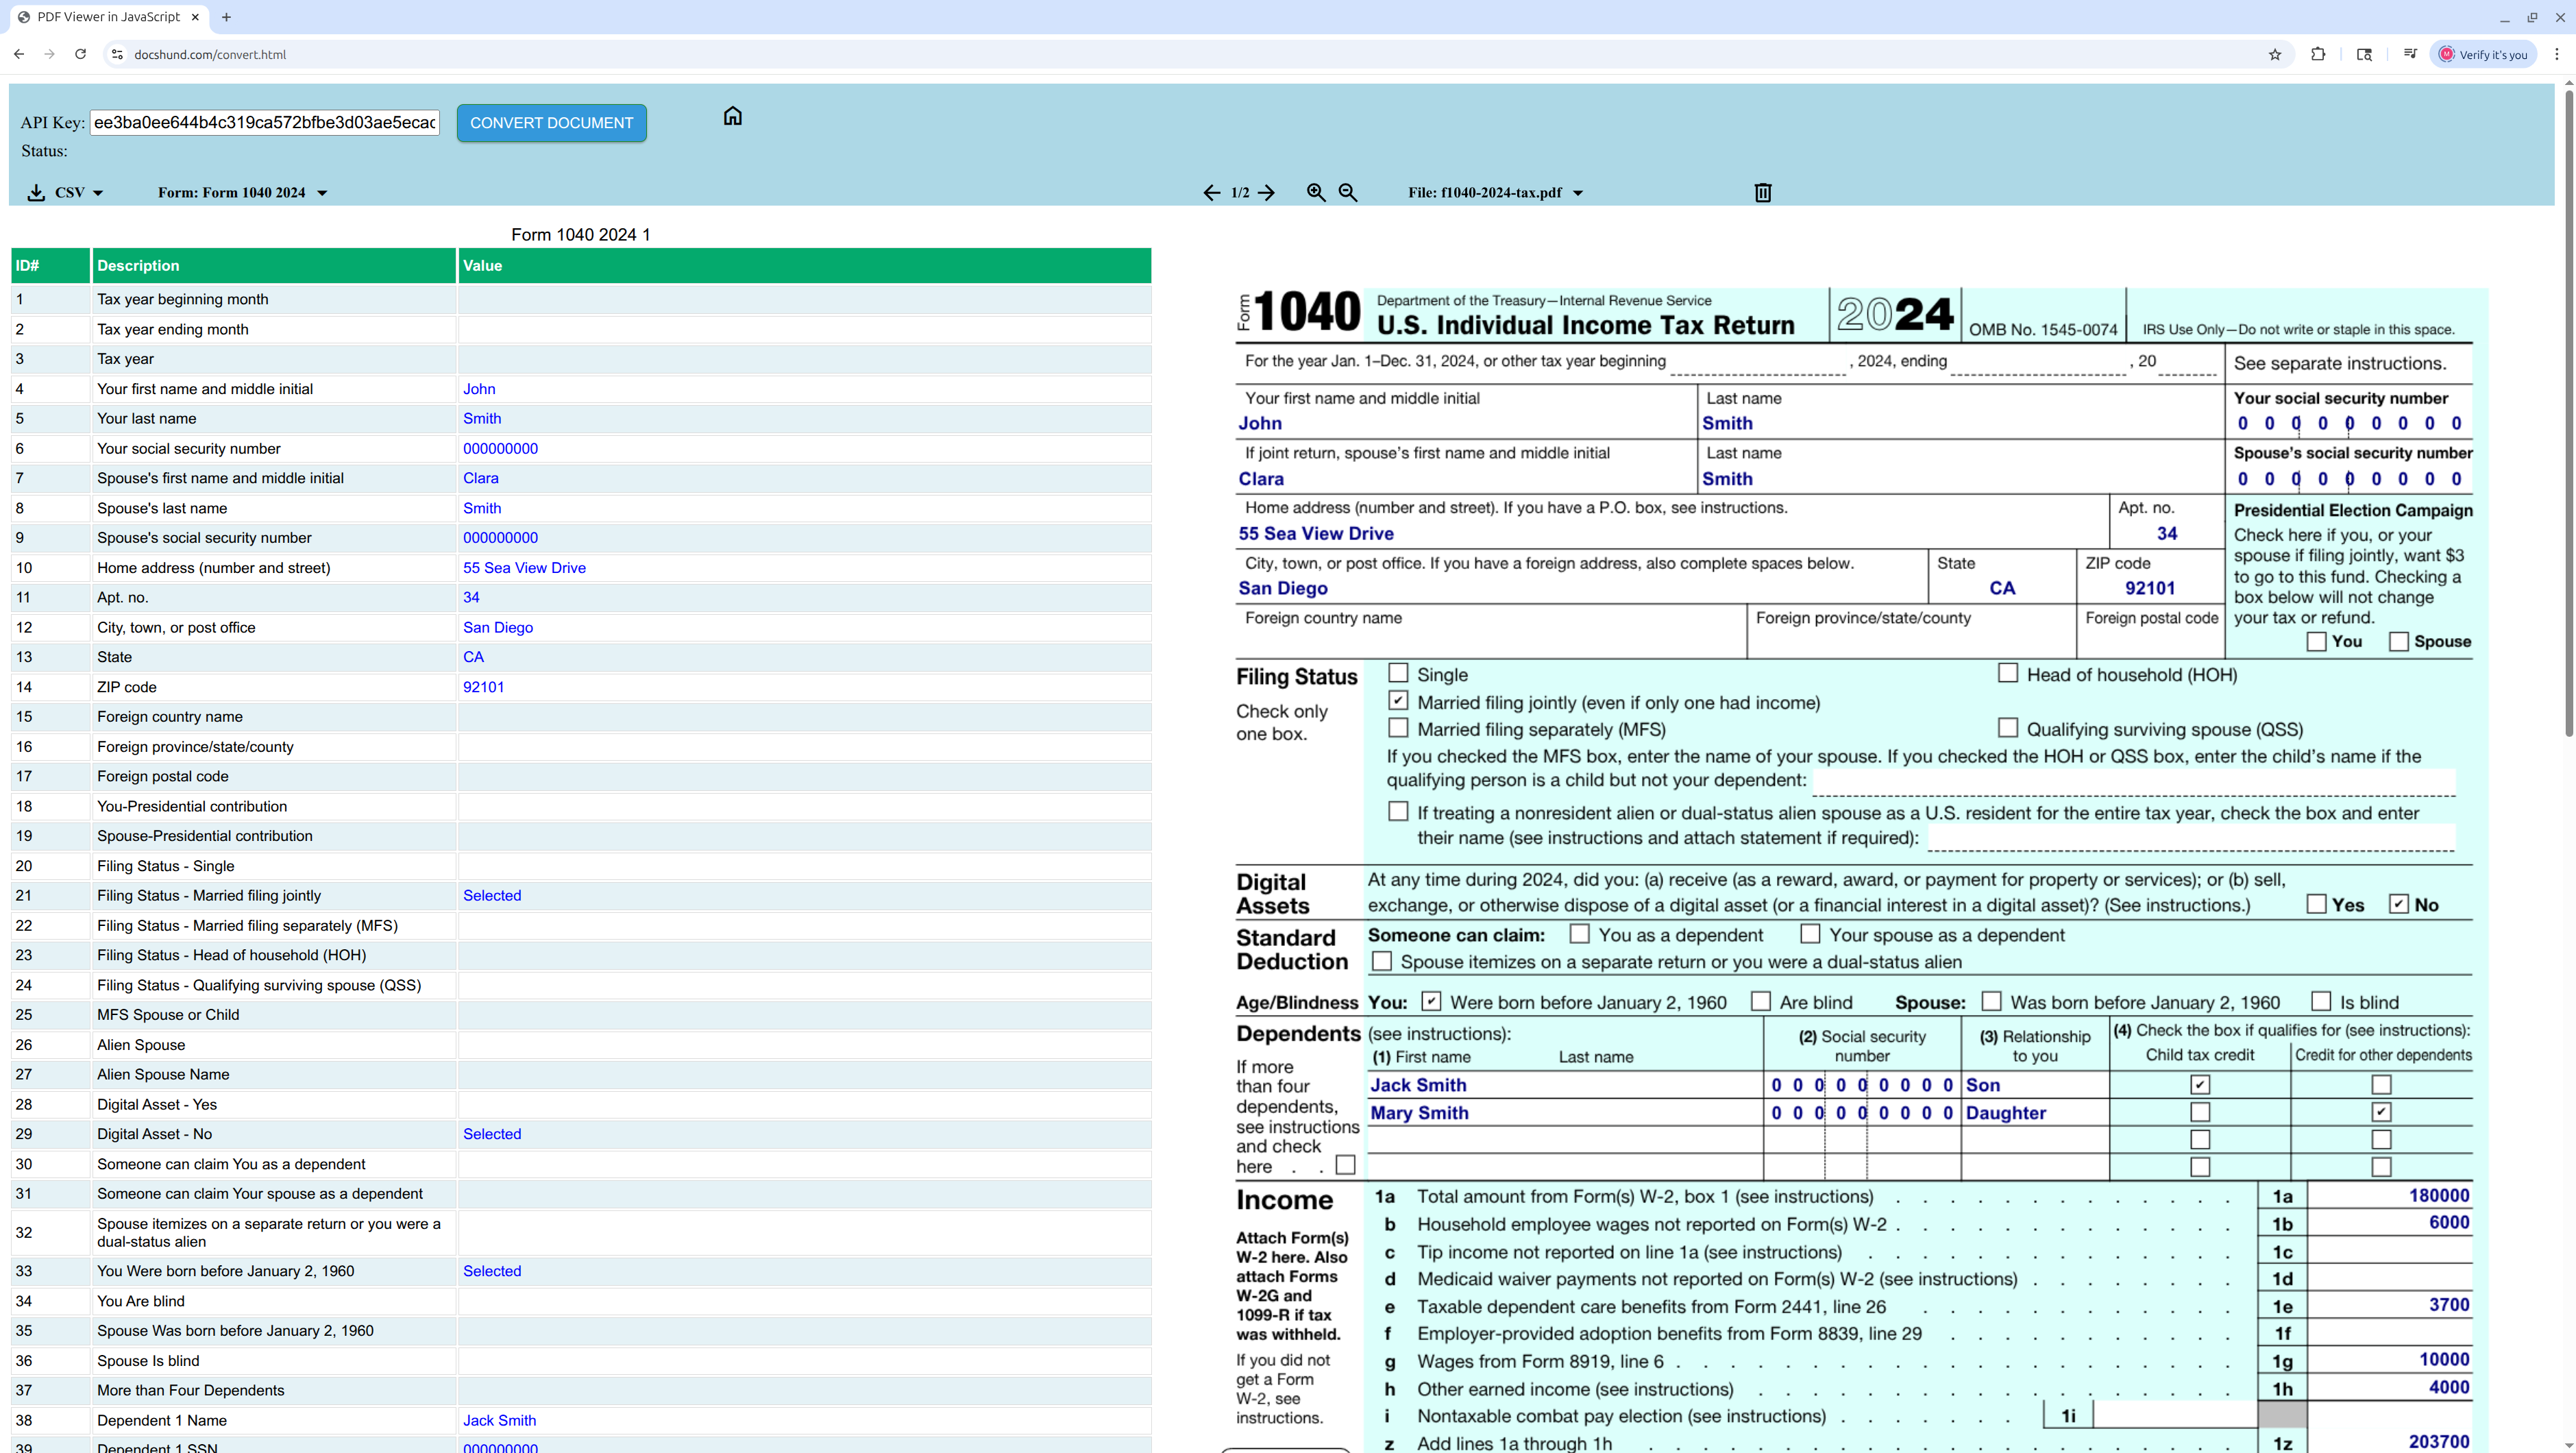
Task: Click the Verify it's you button
Action: tap(2484, 54)
